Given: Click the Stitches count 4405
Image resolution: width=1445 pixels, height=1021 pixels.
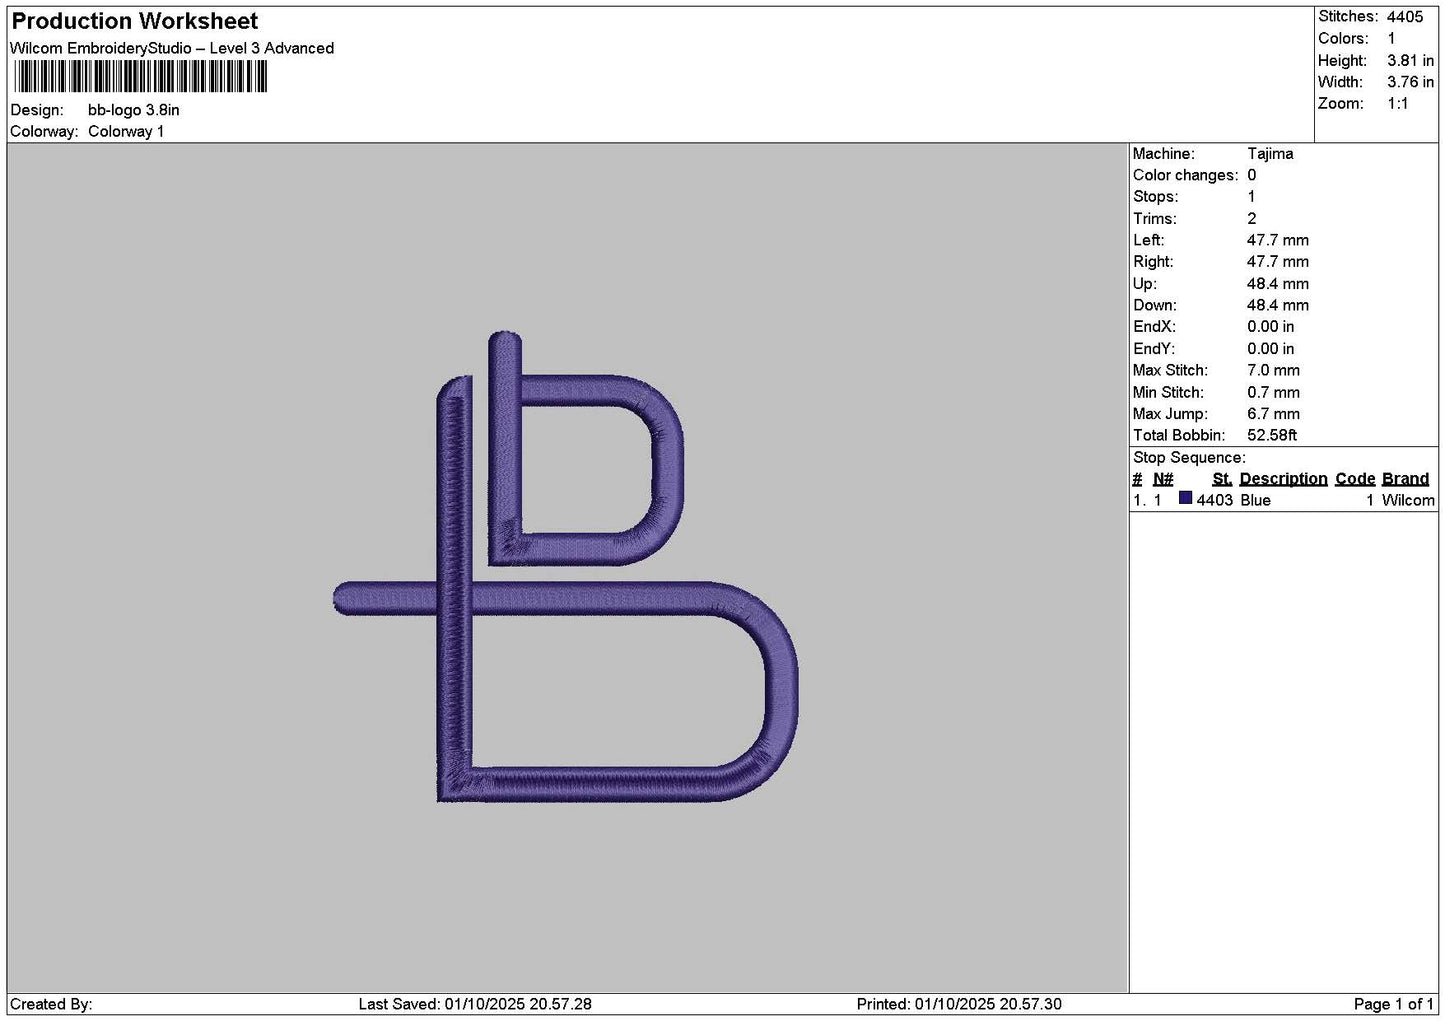Looking at the screenshot, I should (1405, 17).
